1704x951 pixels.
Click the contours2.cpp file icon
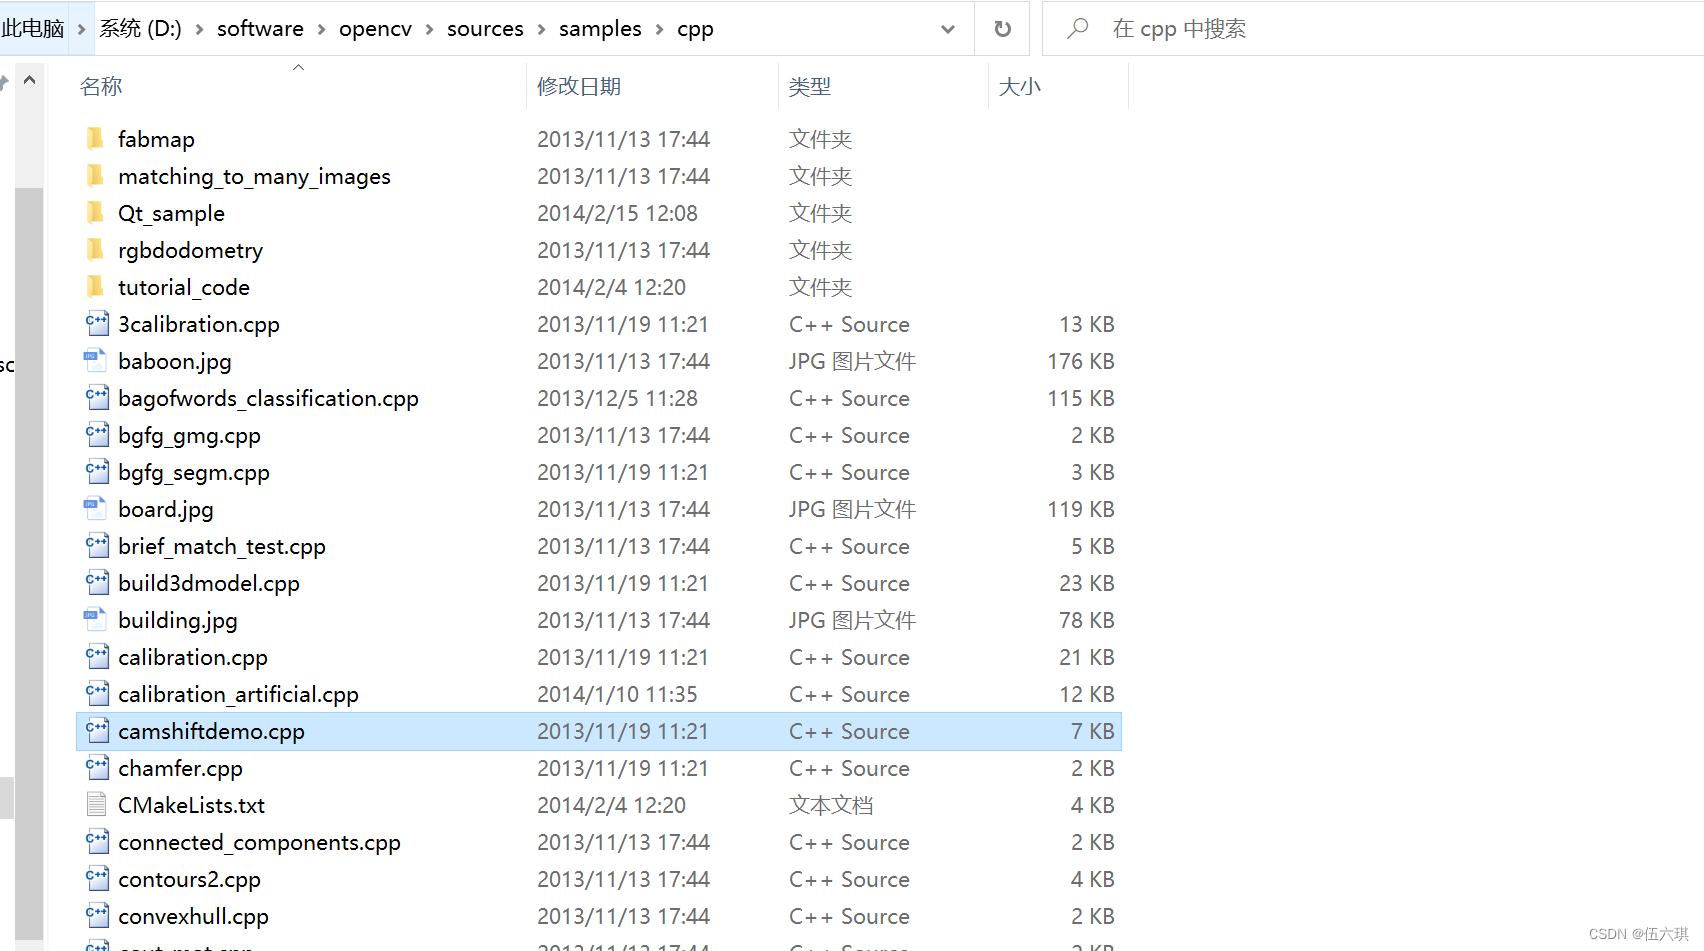[96, 878]
